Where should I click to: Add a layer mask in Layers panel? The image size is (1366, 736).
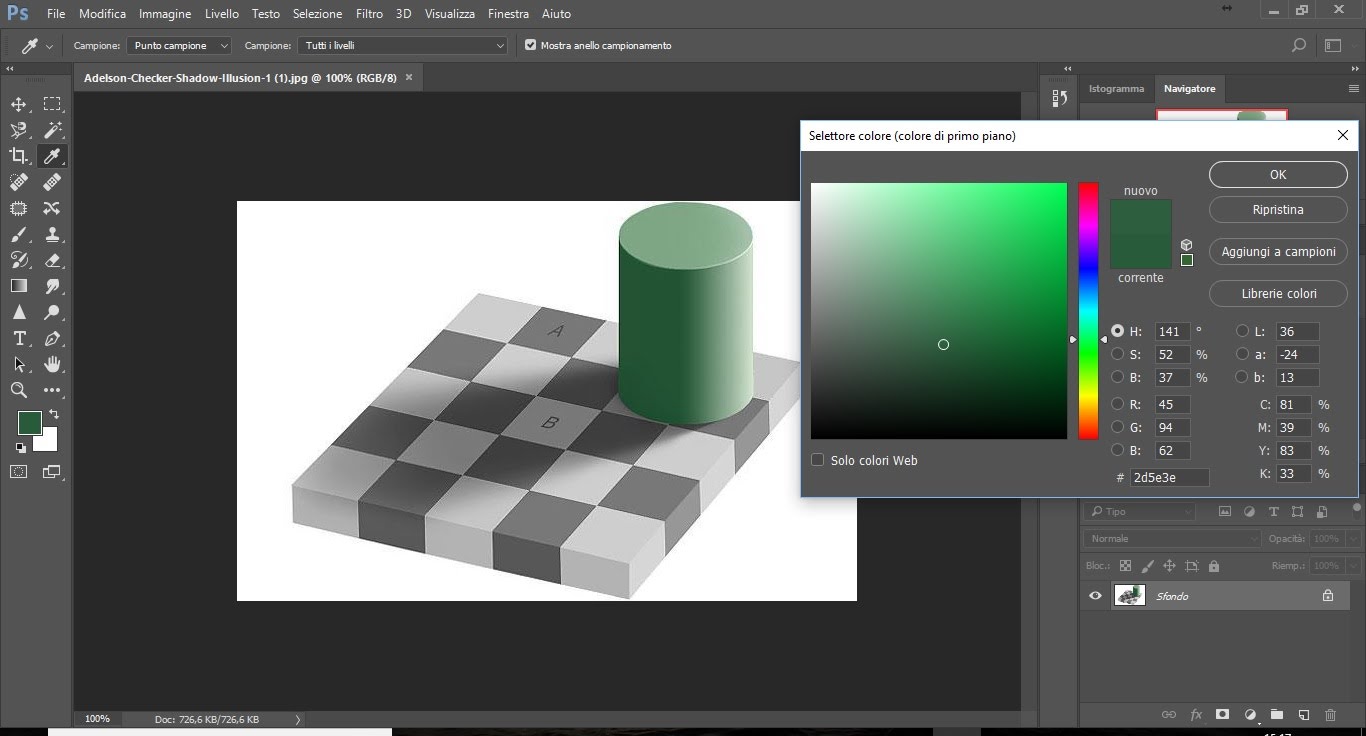(x=1222, y=715)
